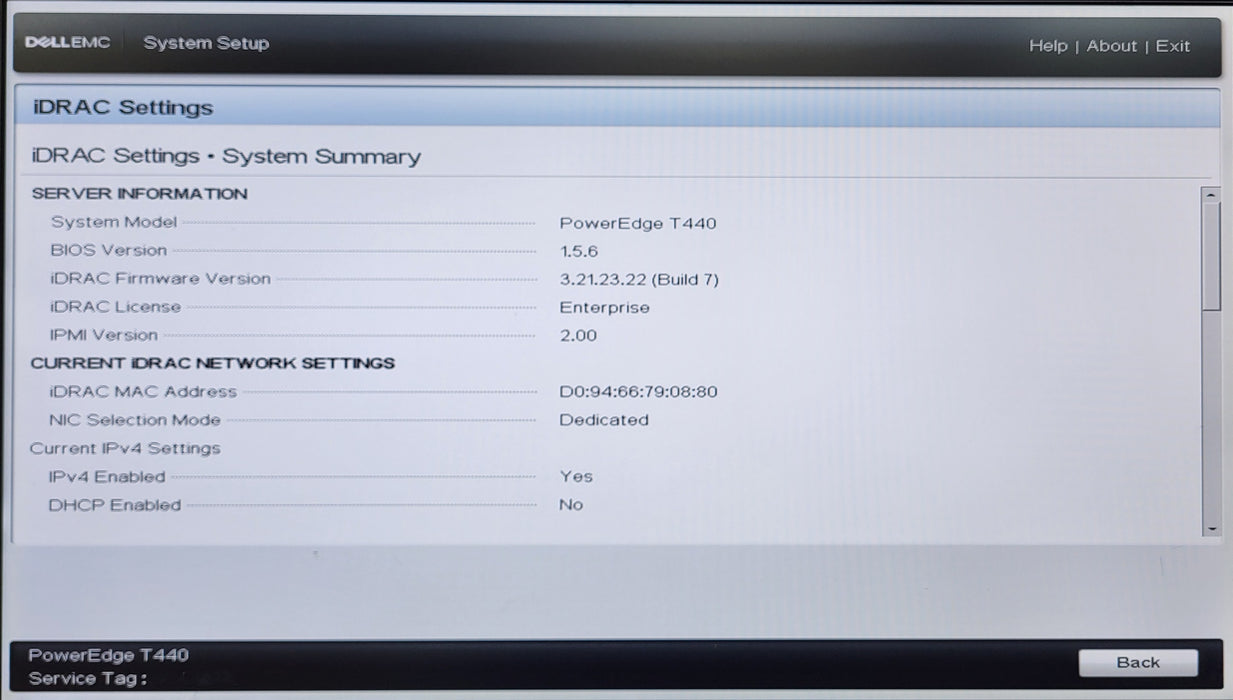Click the iDRAC Firmware Version label
Image resolution: width=1233 pixels, height=700 pixels.
tap(160, 278)
